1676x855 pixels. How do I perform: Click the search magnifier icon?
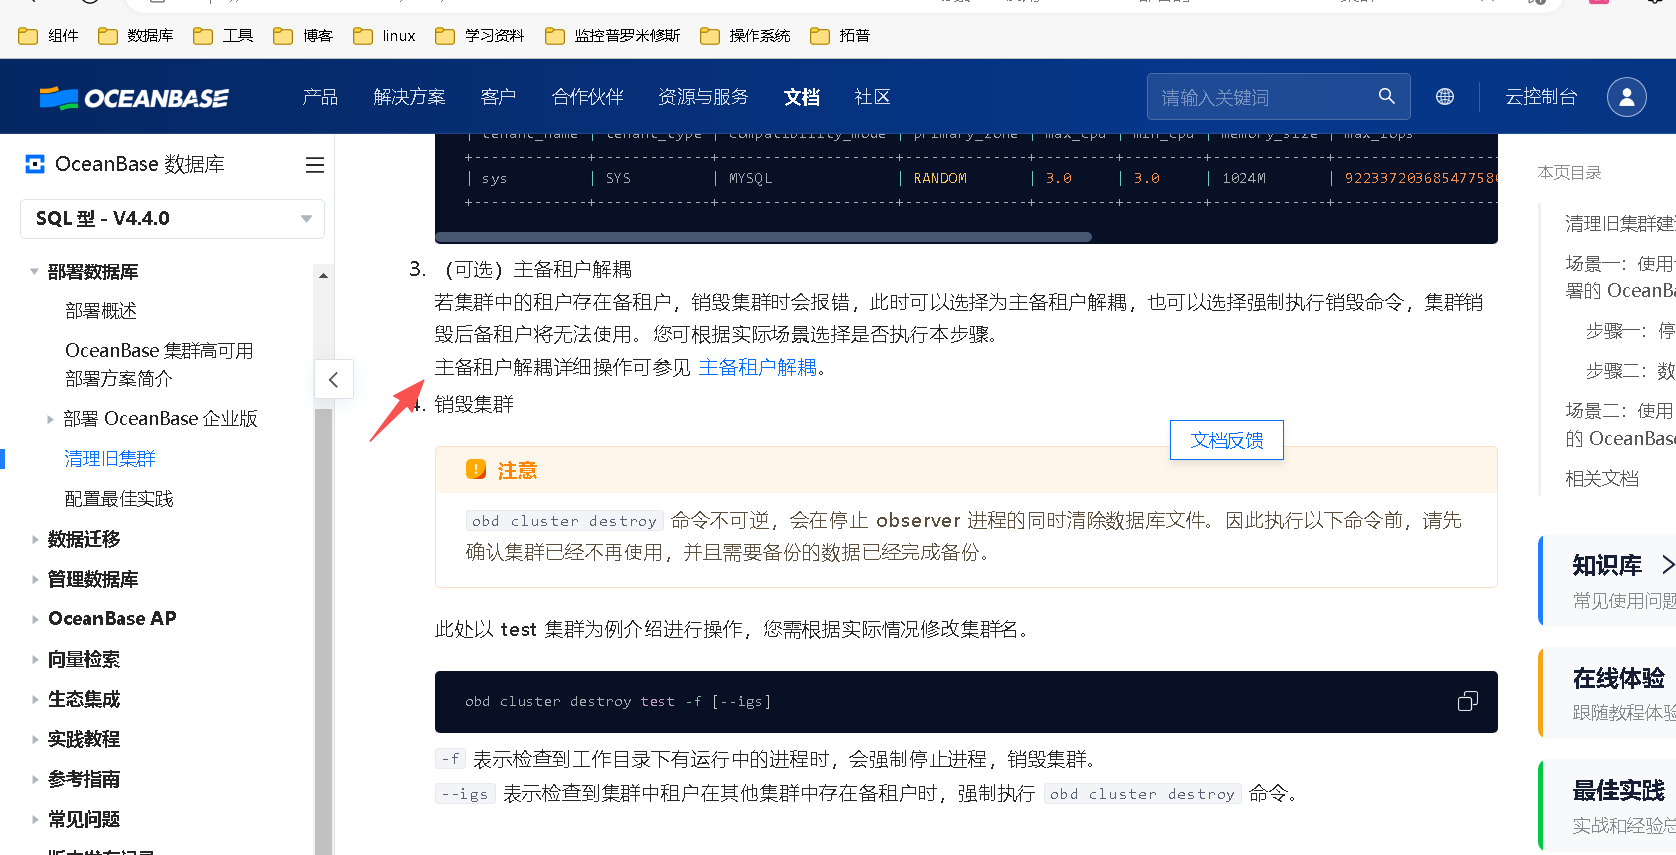coord(1386,96)
